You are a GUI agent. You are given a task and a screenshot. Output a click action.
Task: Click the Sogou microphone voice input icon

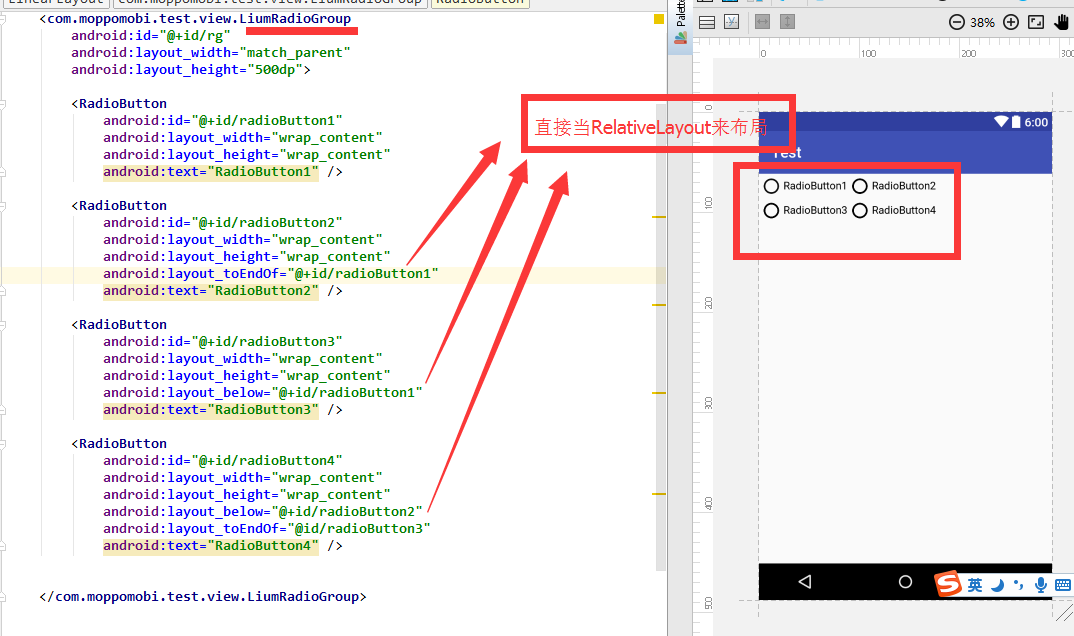click(1040, 585)
